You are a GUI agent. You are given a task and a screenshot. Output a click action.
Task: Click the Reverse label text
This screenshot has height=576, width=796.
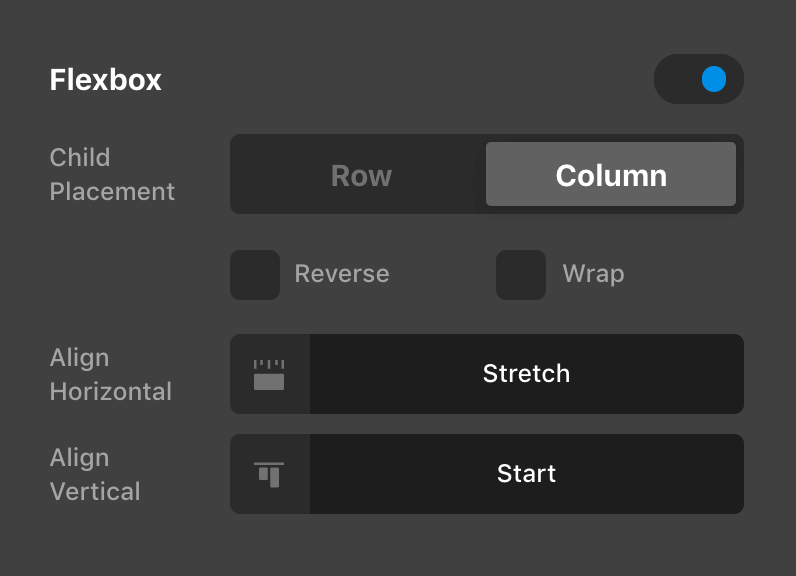coord(342,274)
